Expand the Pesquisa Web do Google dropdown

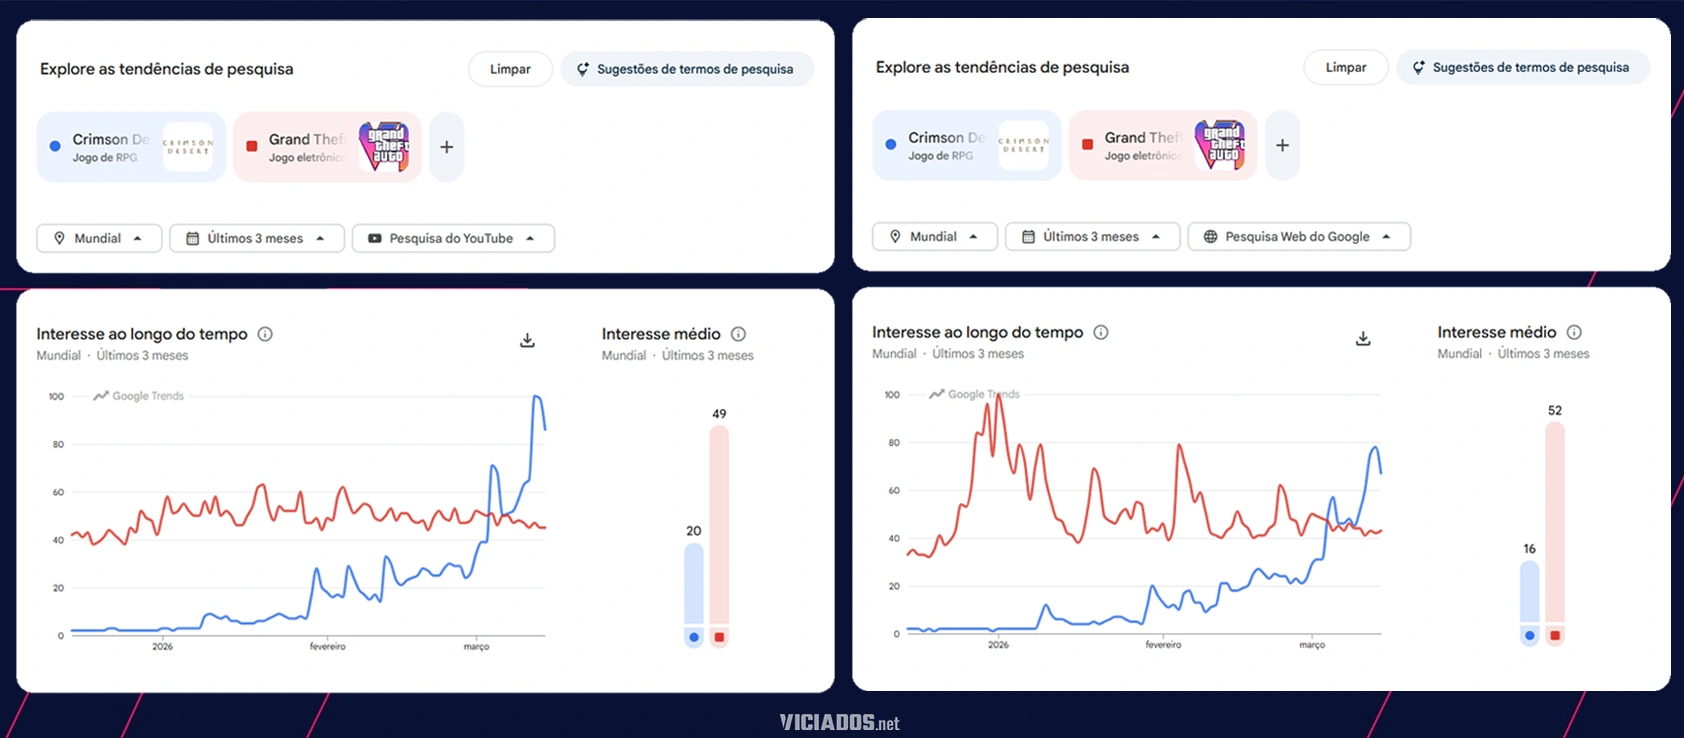click(x=1298, y=236)
